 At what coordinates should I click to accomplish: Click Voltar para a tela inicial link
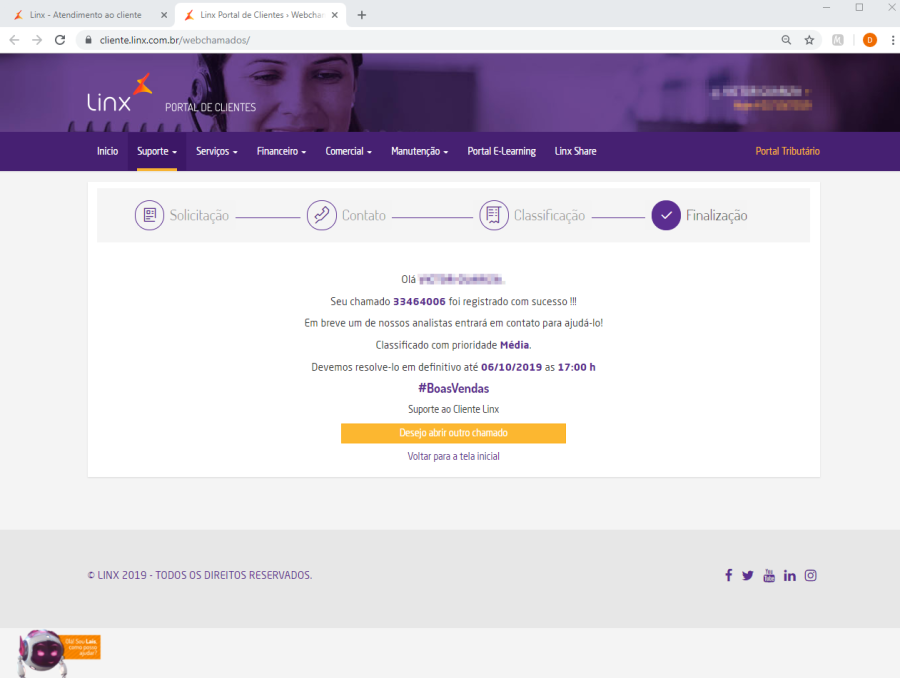click(x=453, y=456)
